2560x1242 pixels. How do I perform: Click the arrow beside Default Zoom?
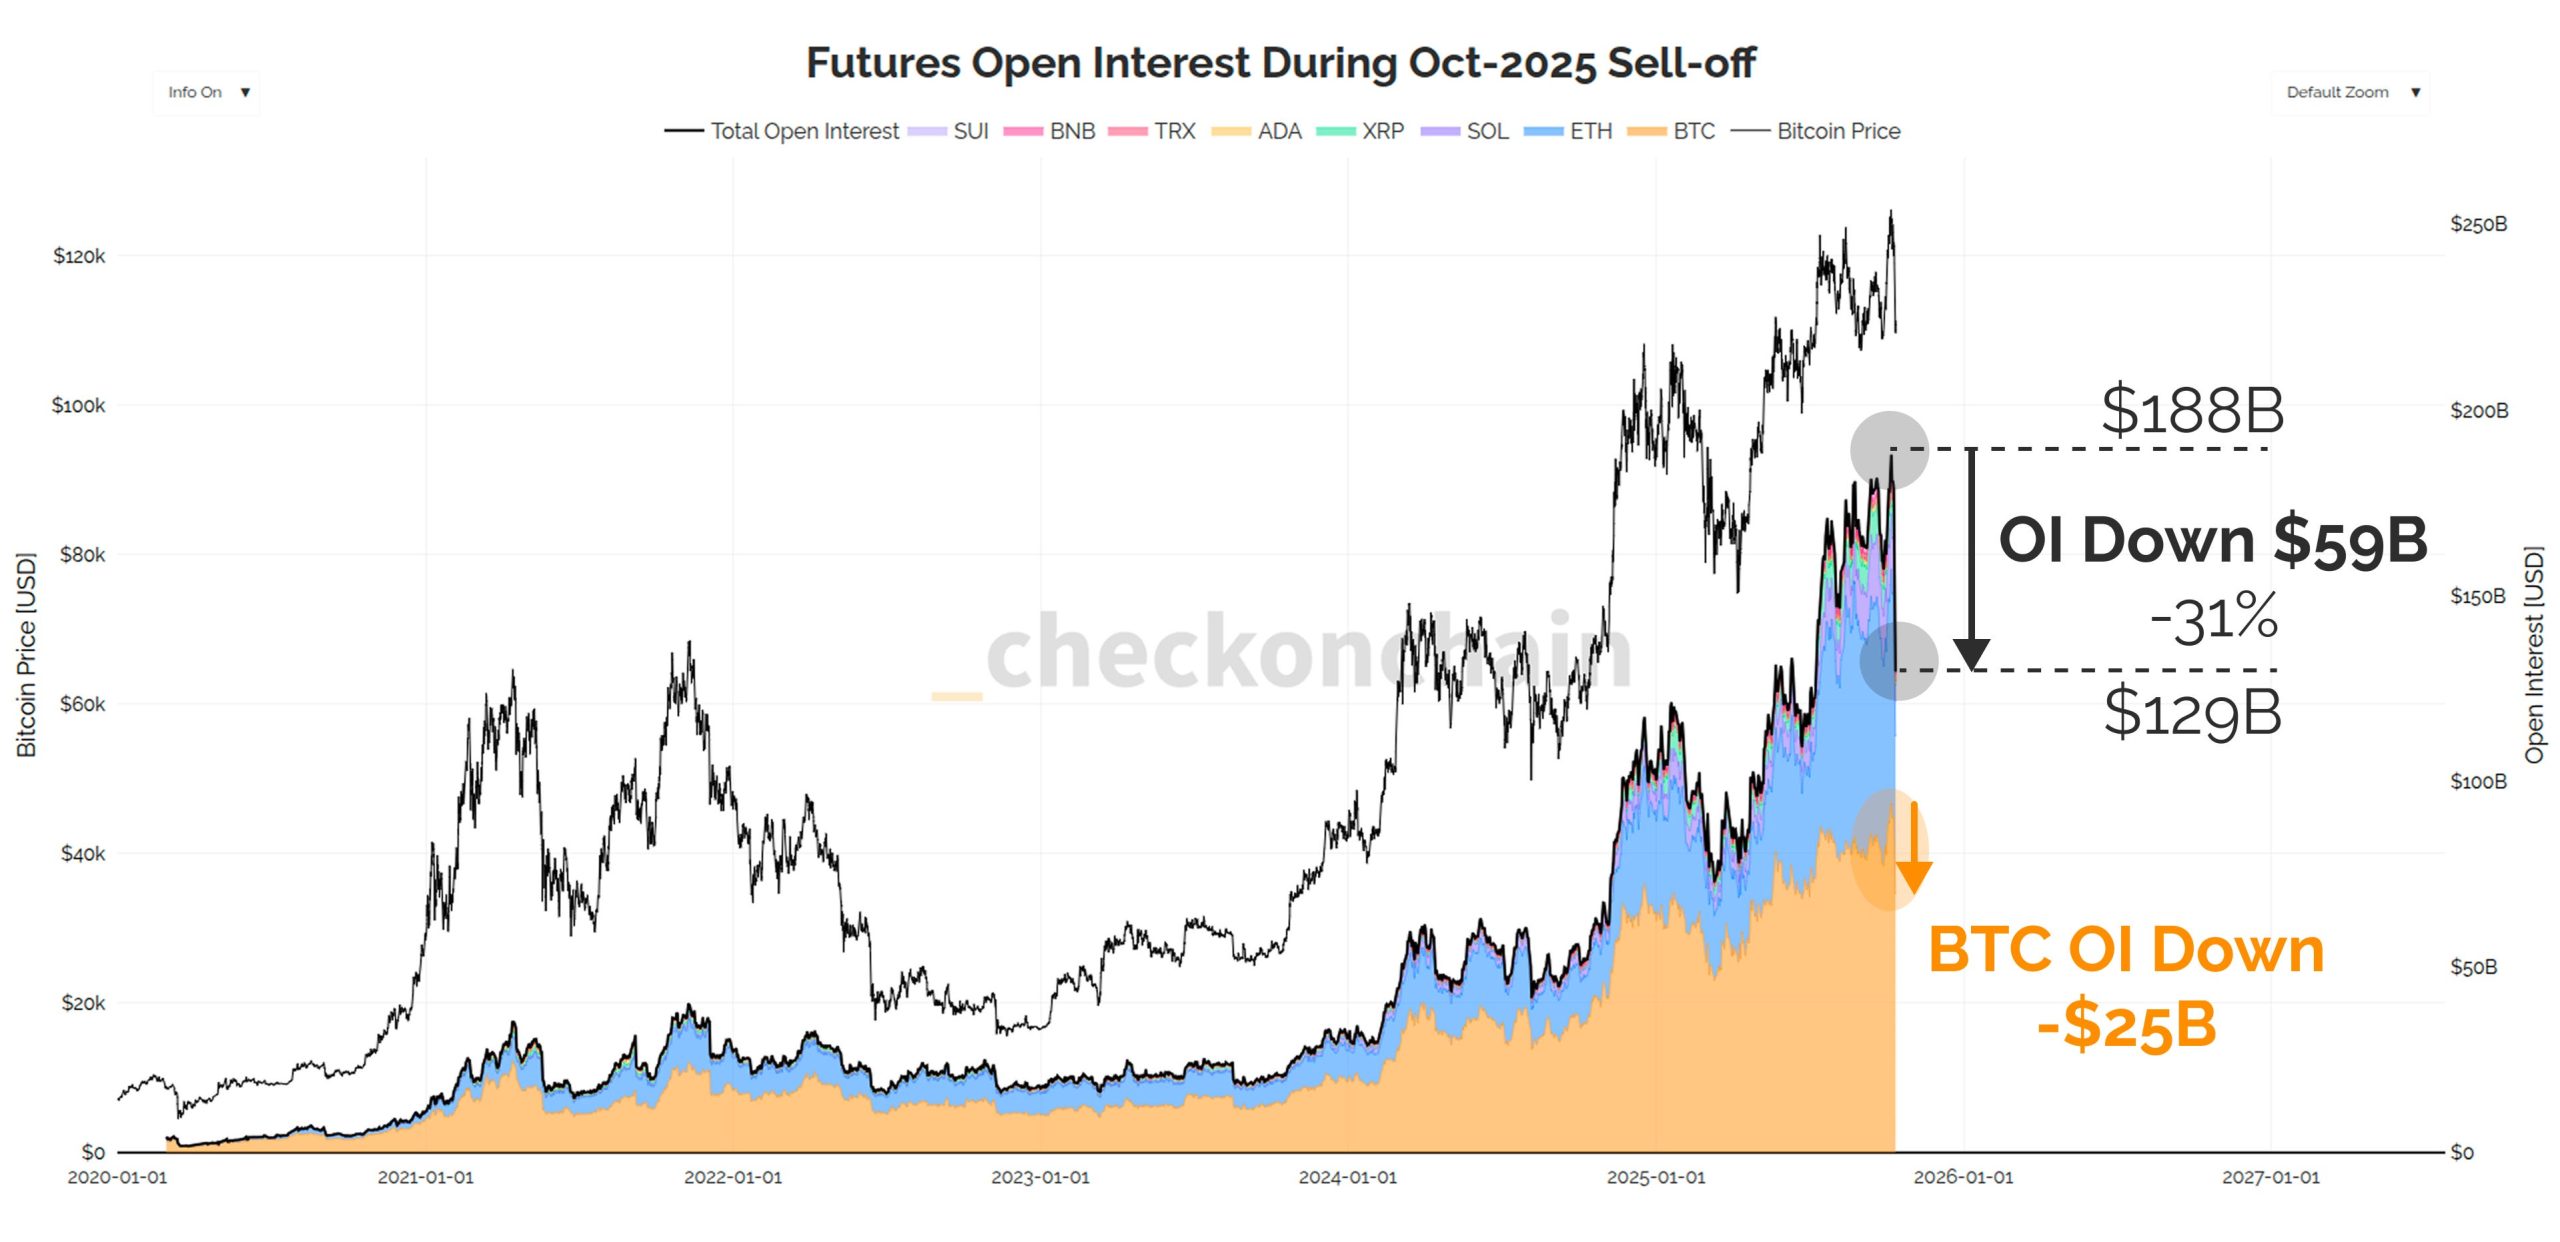(2415, 92)
